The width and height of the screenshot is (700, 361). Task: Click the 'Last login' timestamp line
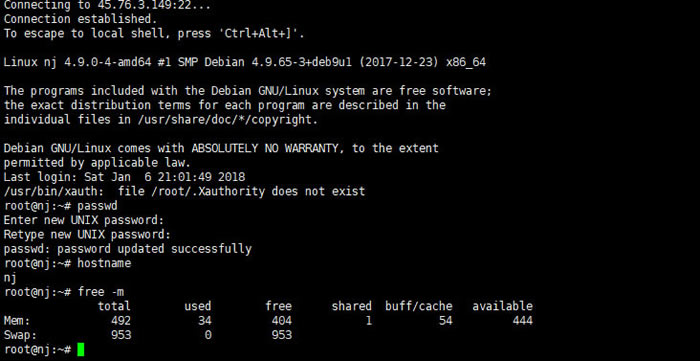[124, 177]
